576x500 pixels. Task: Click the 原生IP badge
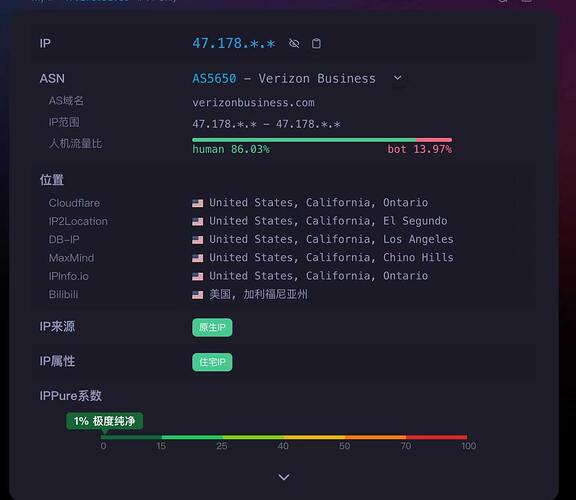pos(212,327)
